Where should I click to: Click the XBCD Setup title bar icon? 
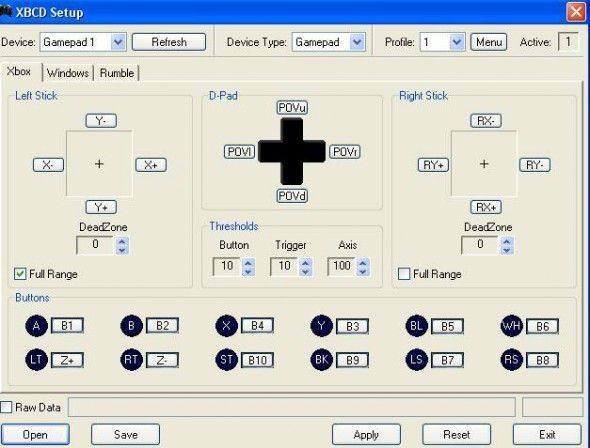click(x=6, y=12)
